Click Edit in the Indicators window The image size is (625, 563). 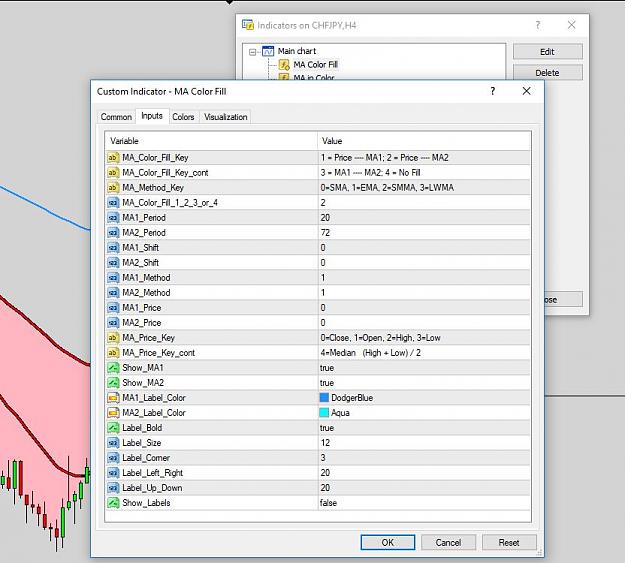coord(548,52)
